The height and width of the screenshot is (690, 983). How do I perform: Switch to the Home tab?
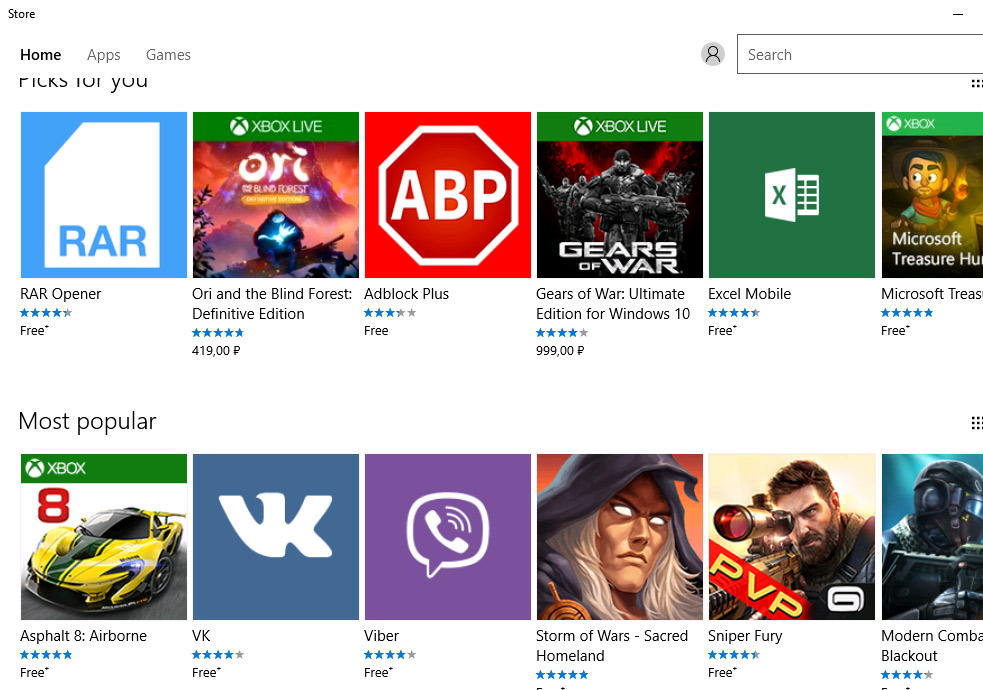[x=41, y=55]
